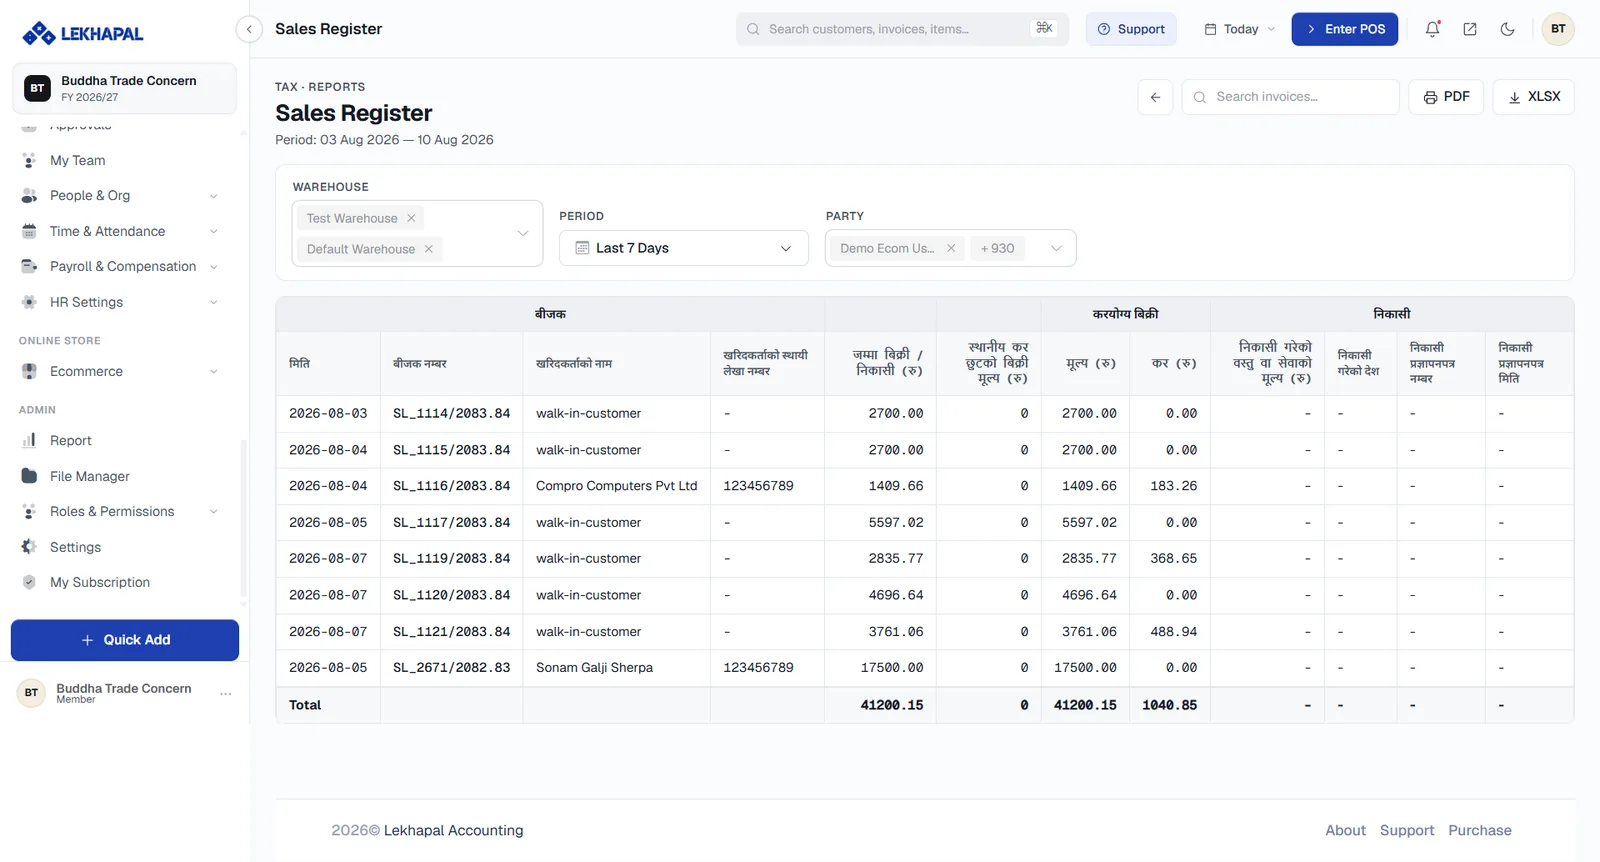The width and height of the screenshot is (1600, 862).
Task: Click the tax value 488.94
Action: [1173, 632]
